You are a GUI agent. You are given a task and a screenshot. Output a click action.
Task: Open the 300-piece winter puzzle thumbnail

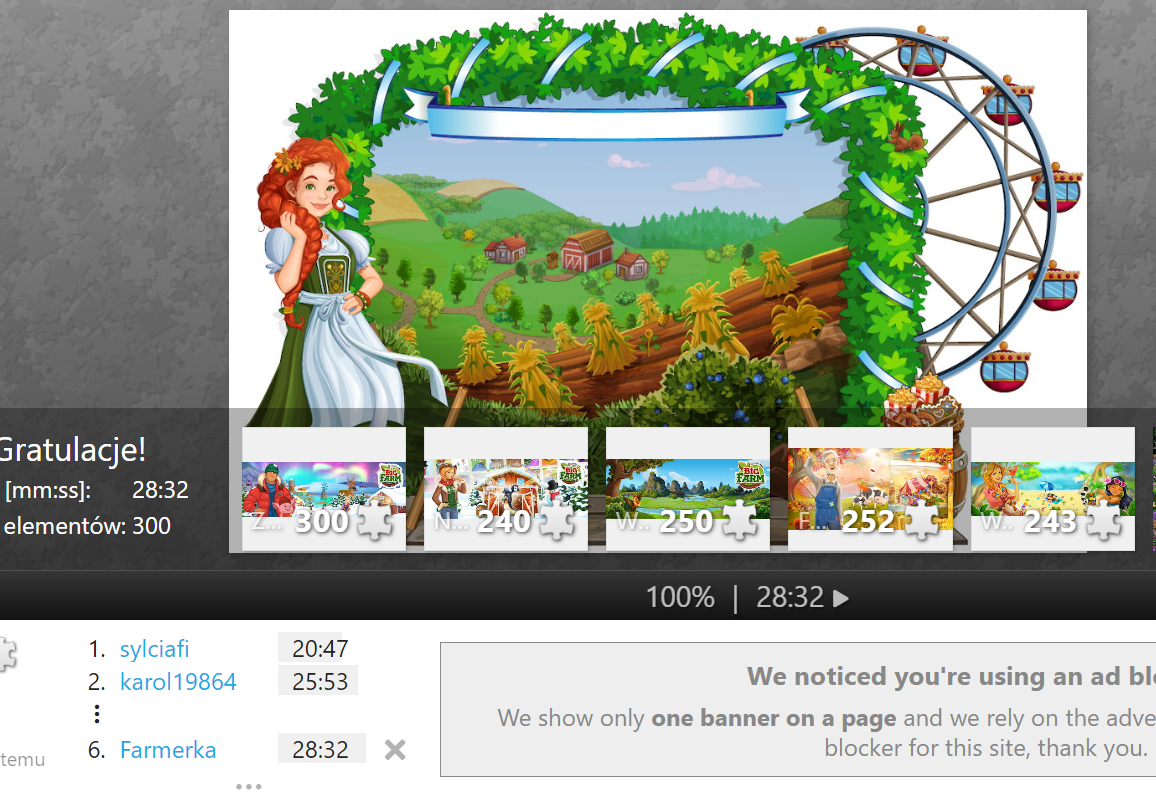(x=324, y=489)
